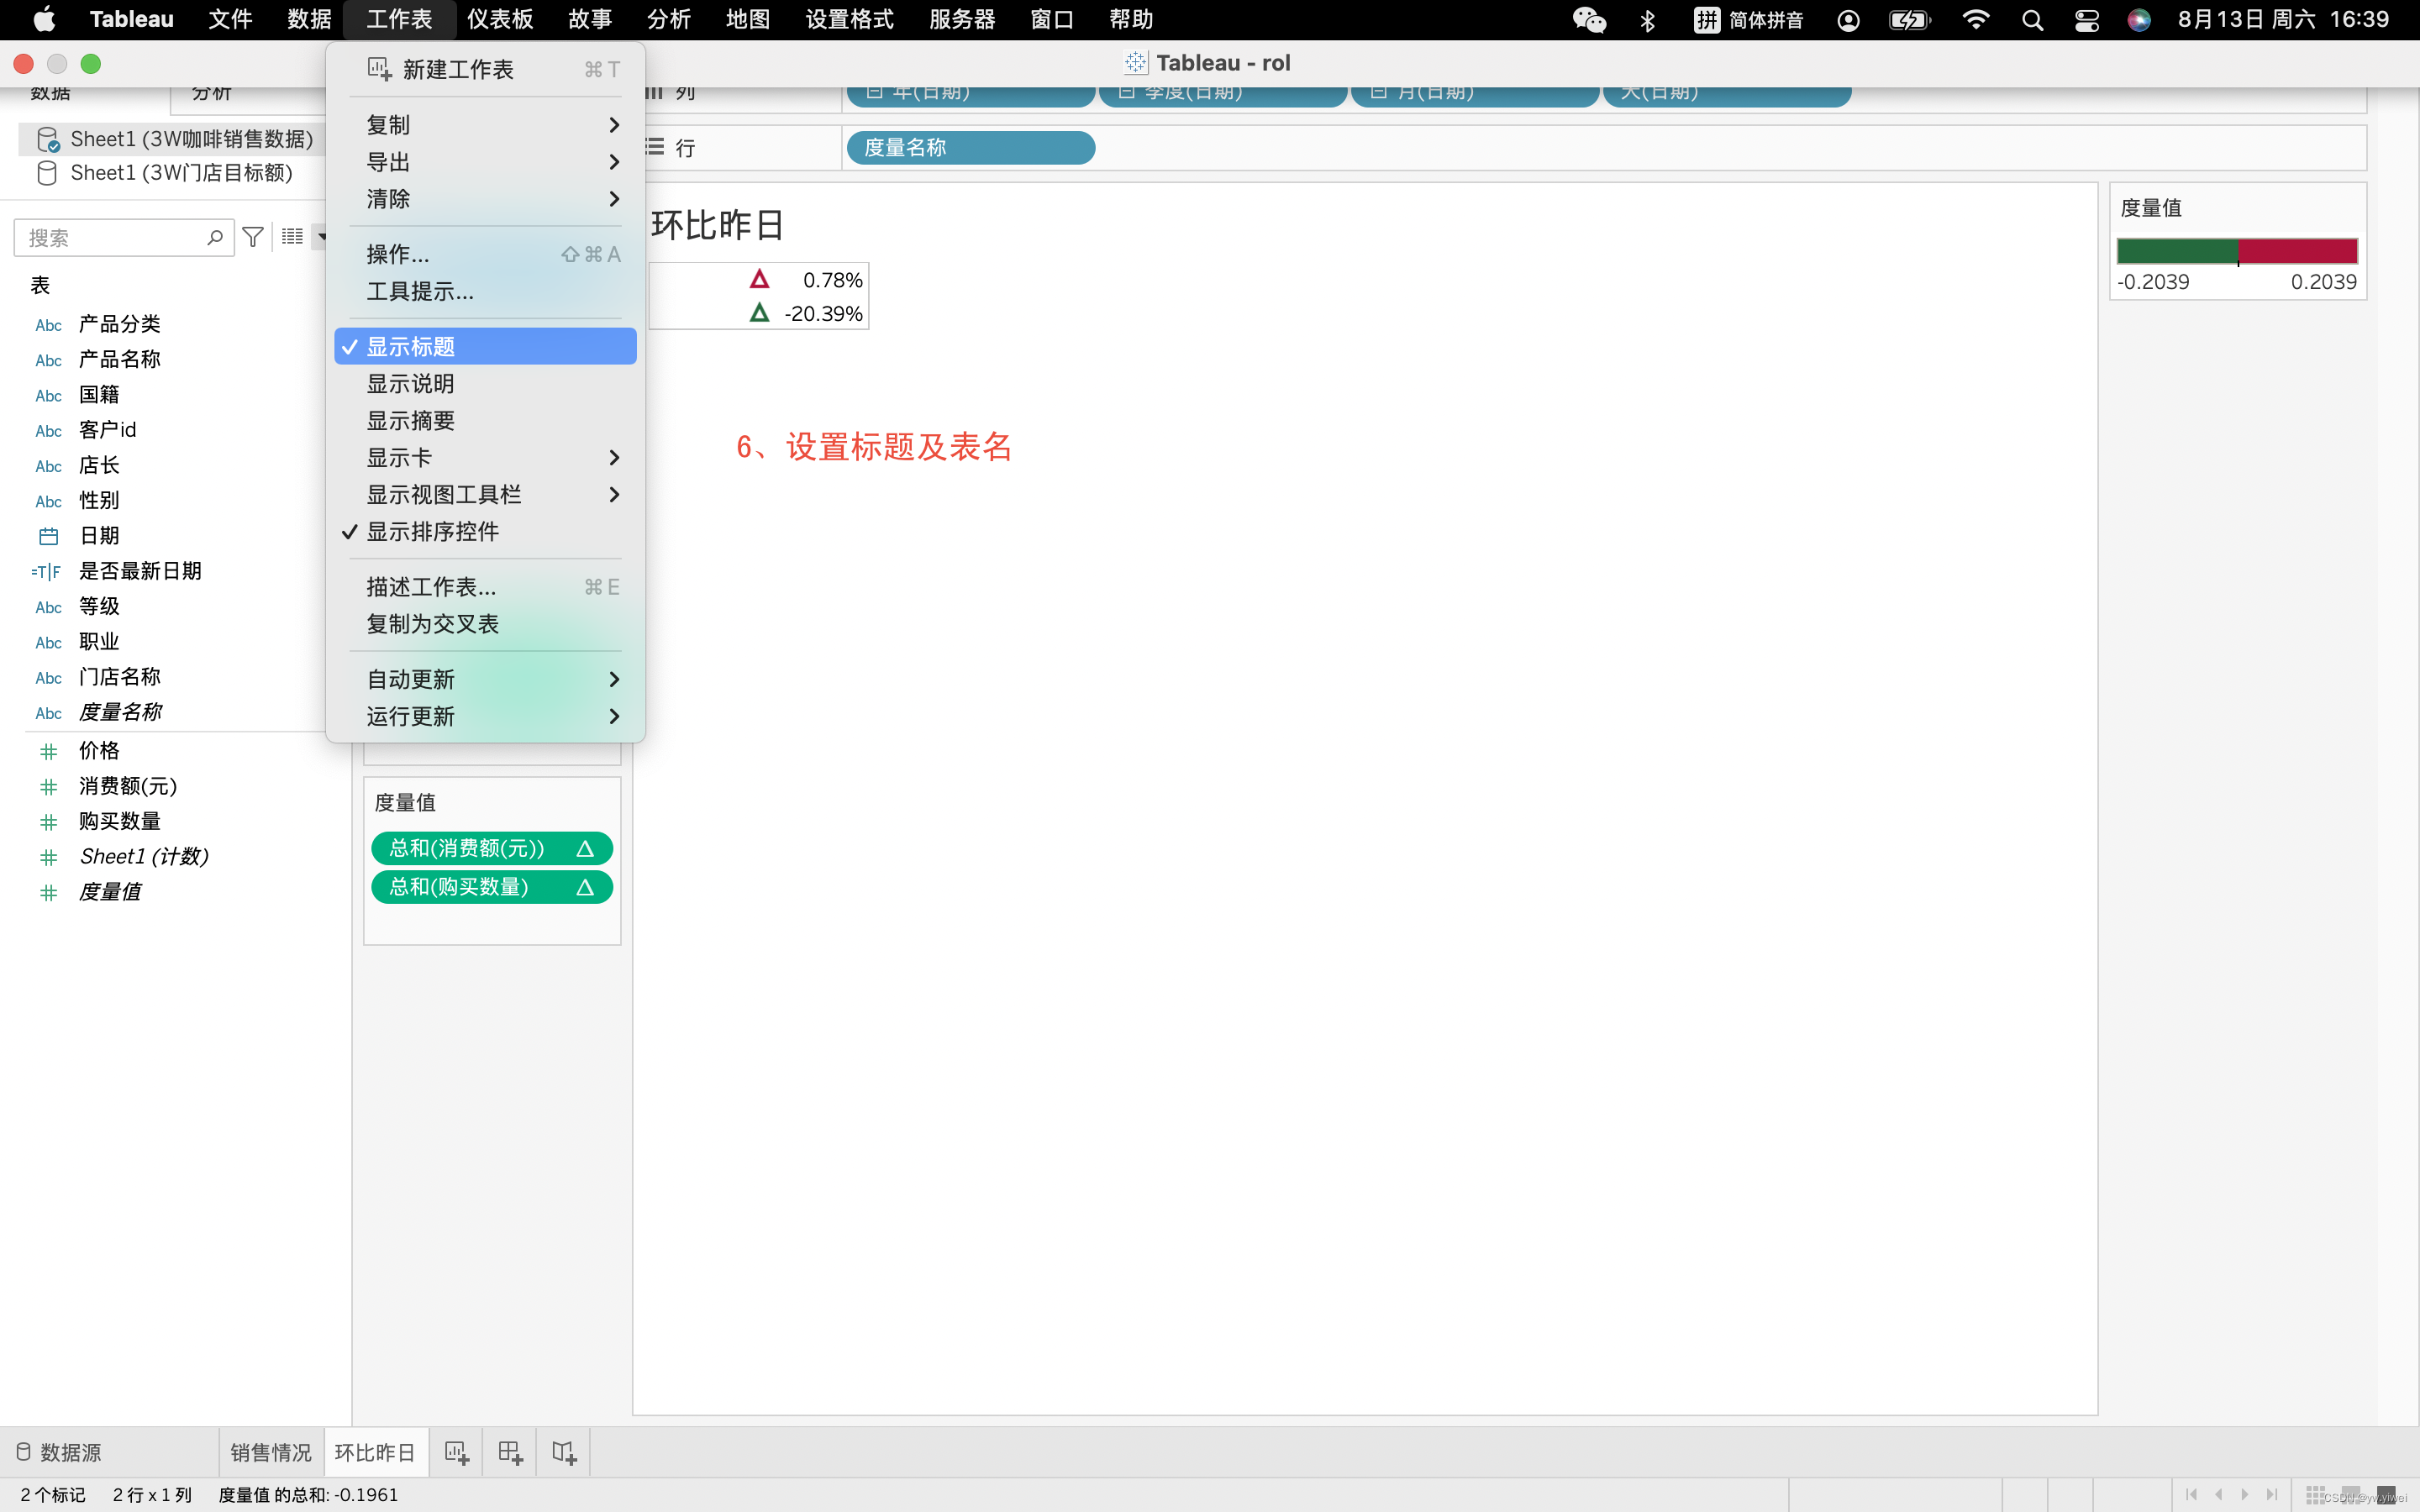Click the Siri icon in the menu bar
Image resolution: width=2420 pixels, height=1512 pixels.
2138,19
